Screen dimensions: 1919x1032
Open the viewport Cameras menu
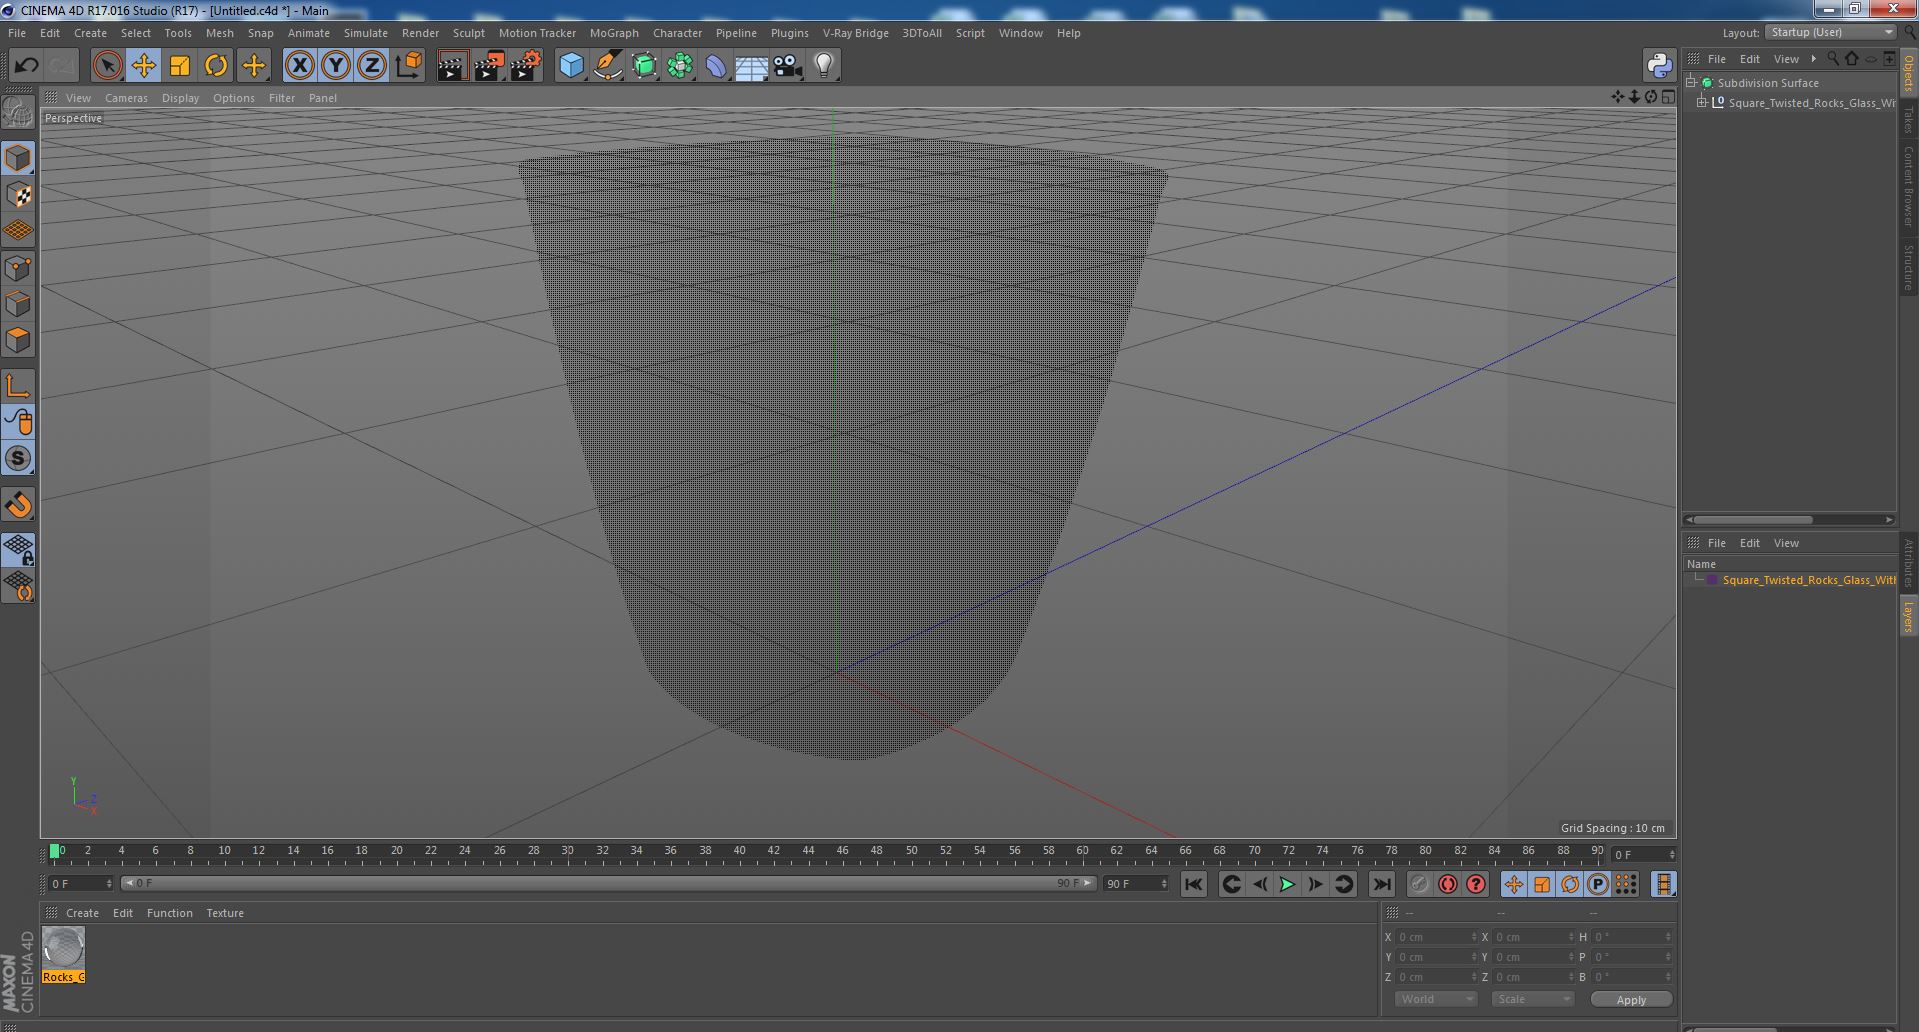126,98
